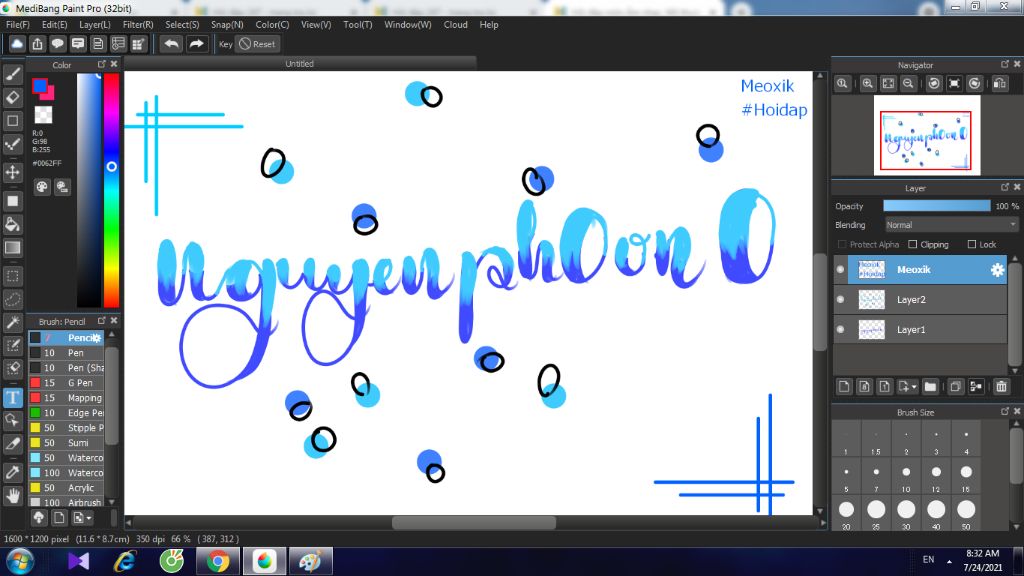Zoom out using Navigator magnifier minus icon
The height and width of the screenshot is (576, 1024).
pyautogui.click(x=908, y=84)
